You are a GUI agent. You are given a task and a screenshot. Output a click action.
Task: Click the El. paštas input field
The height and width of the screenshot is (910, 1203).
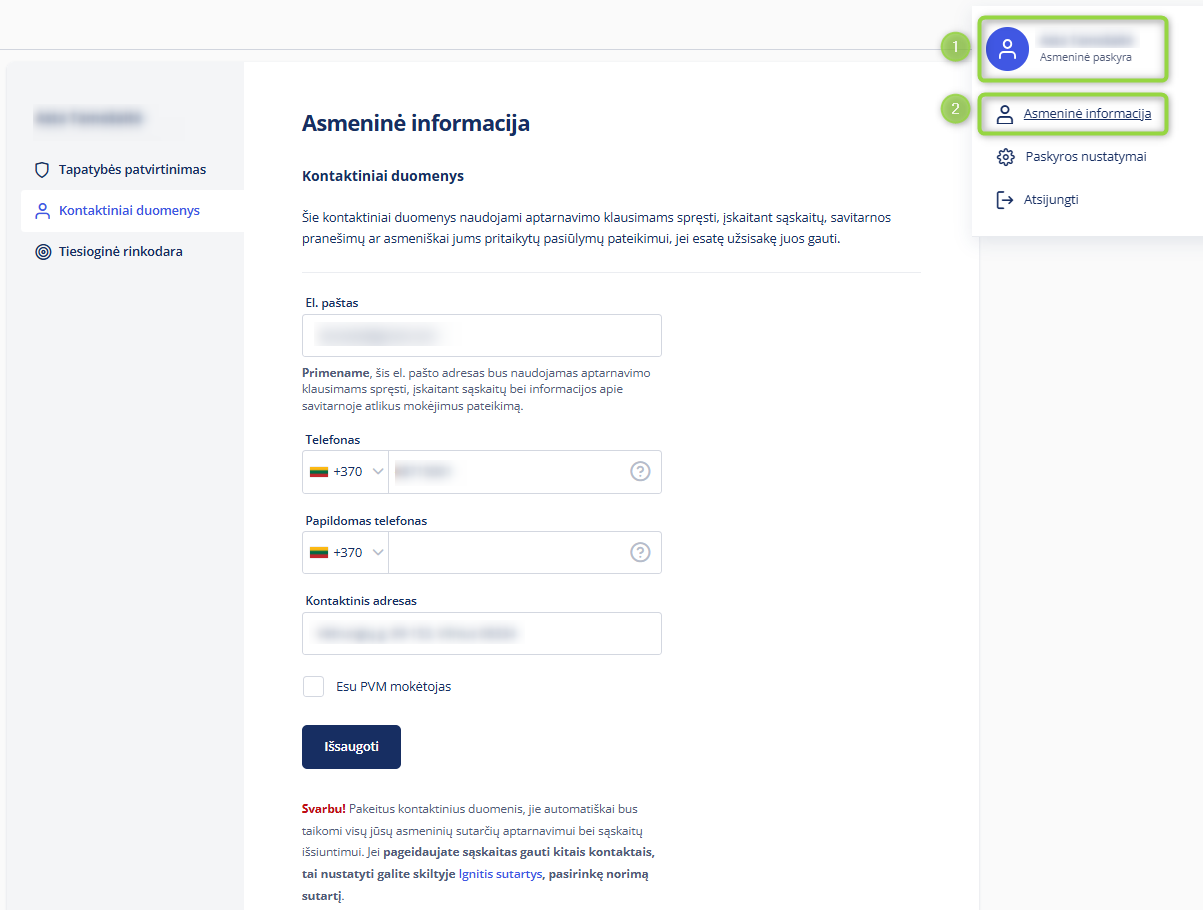coord(481,335)
